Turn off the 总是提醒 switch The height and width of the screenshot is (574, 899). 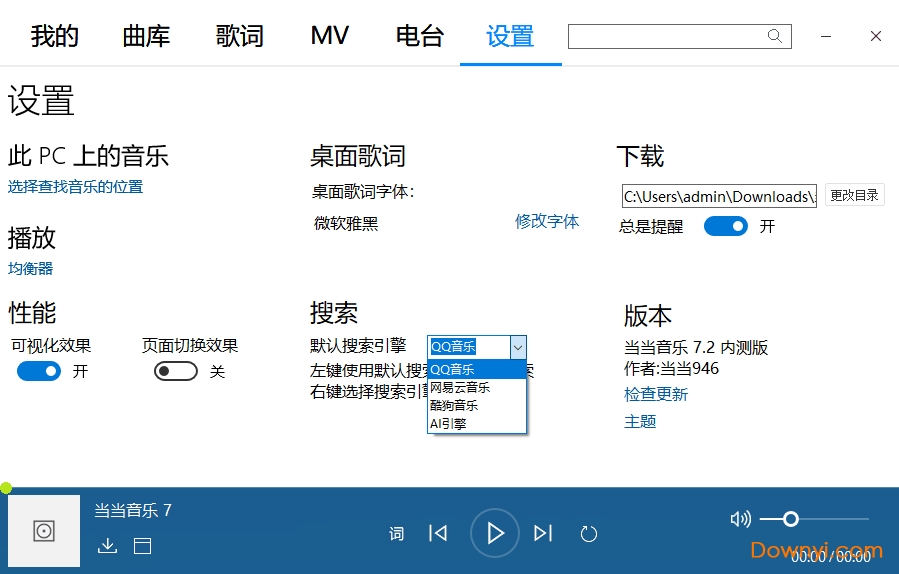click(x=726, y=226)
